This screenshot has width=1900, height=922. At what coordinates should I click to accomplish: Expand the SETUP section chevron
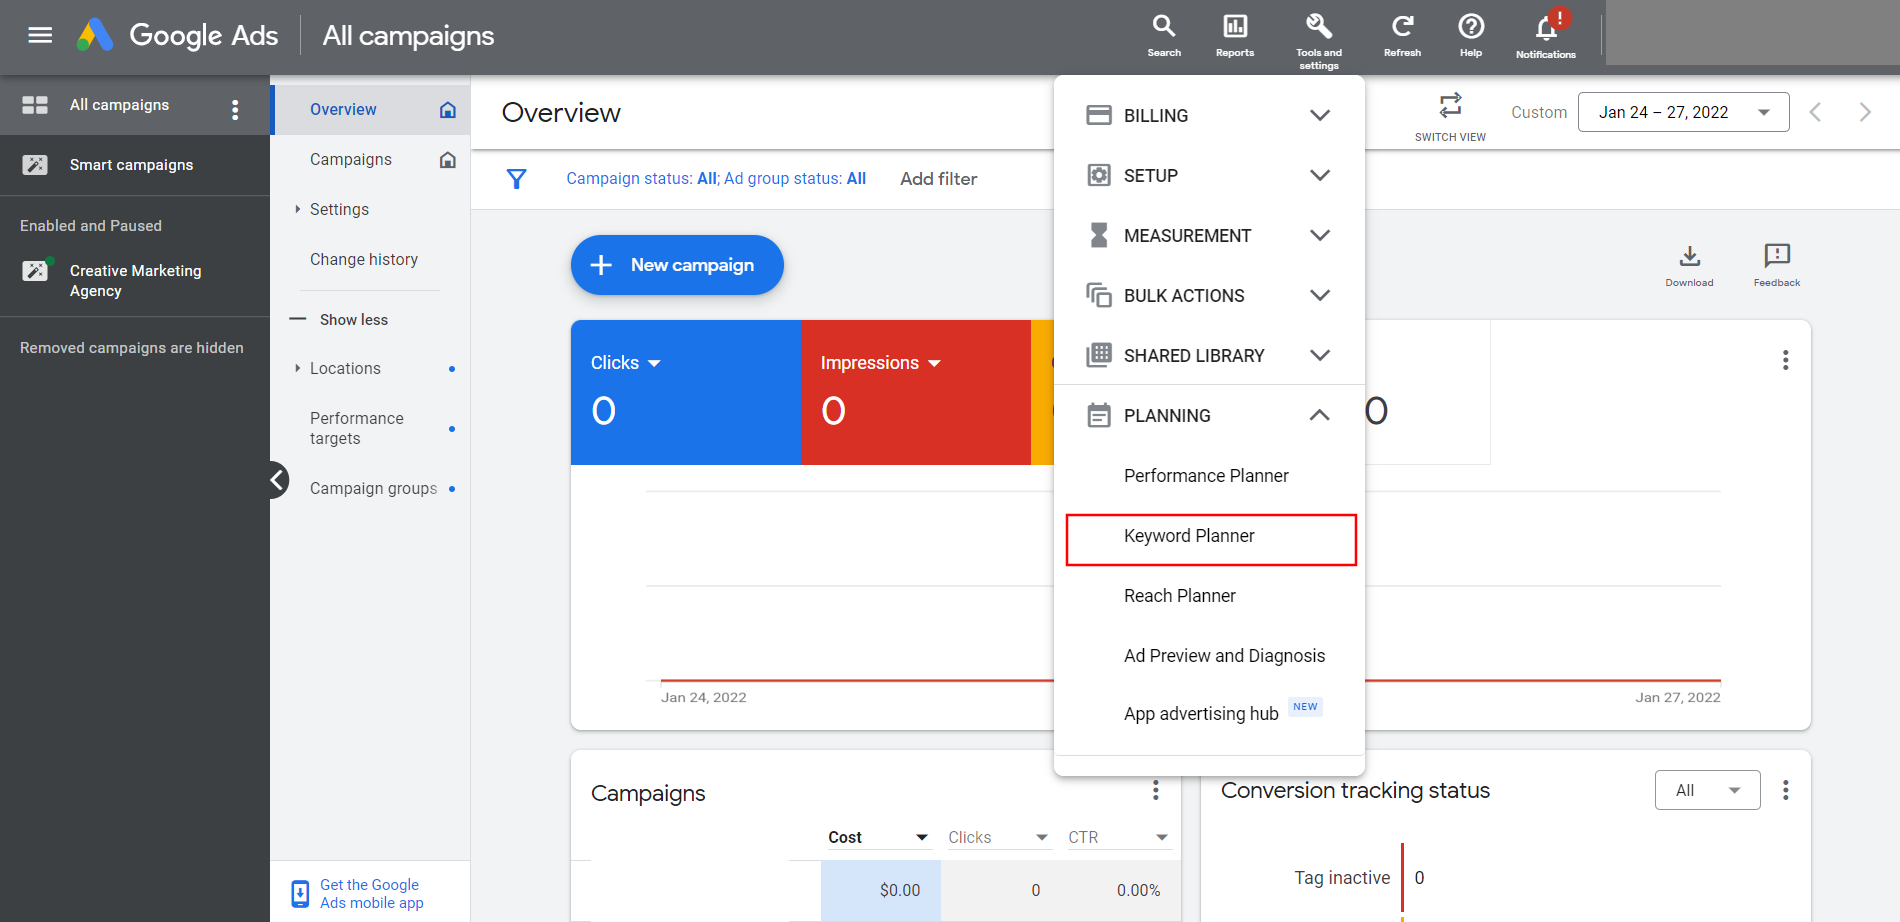tap(1320, 175)
